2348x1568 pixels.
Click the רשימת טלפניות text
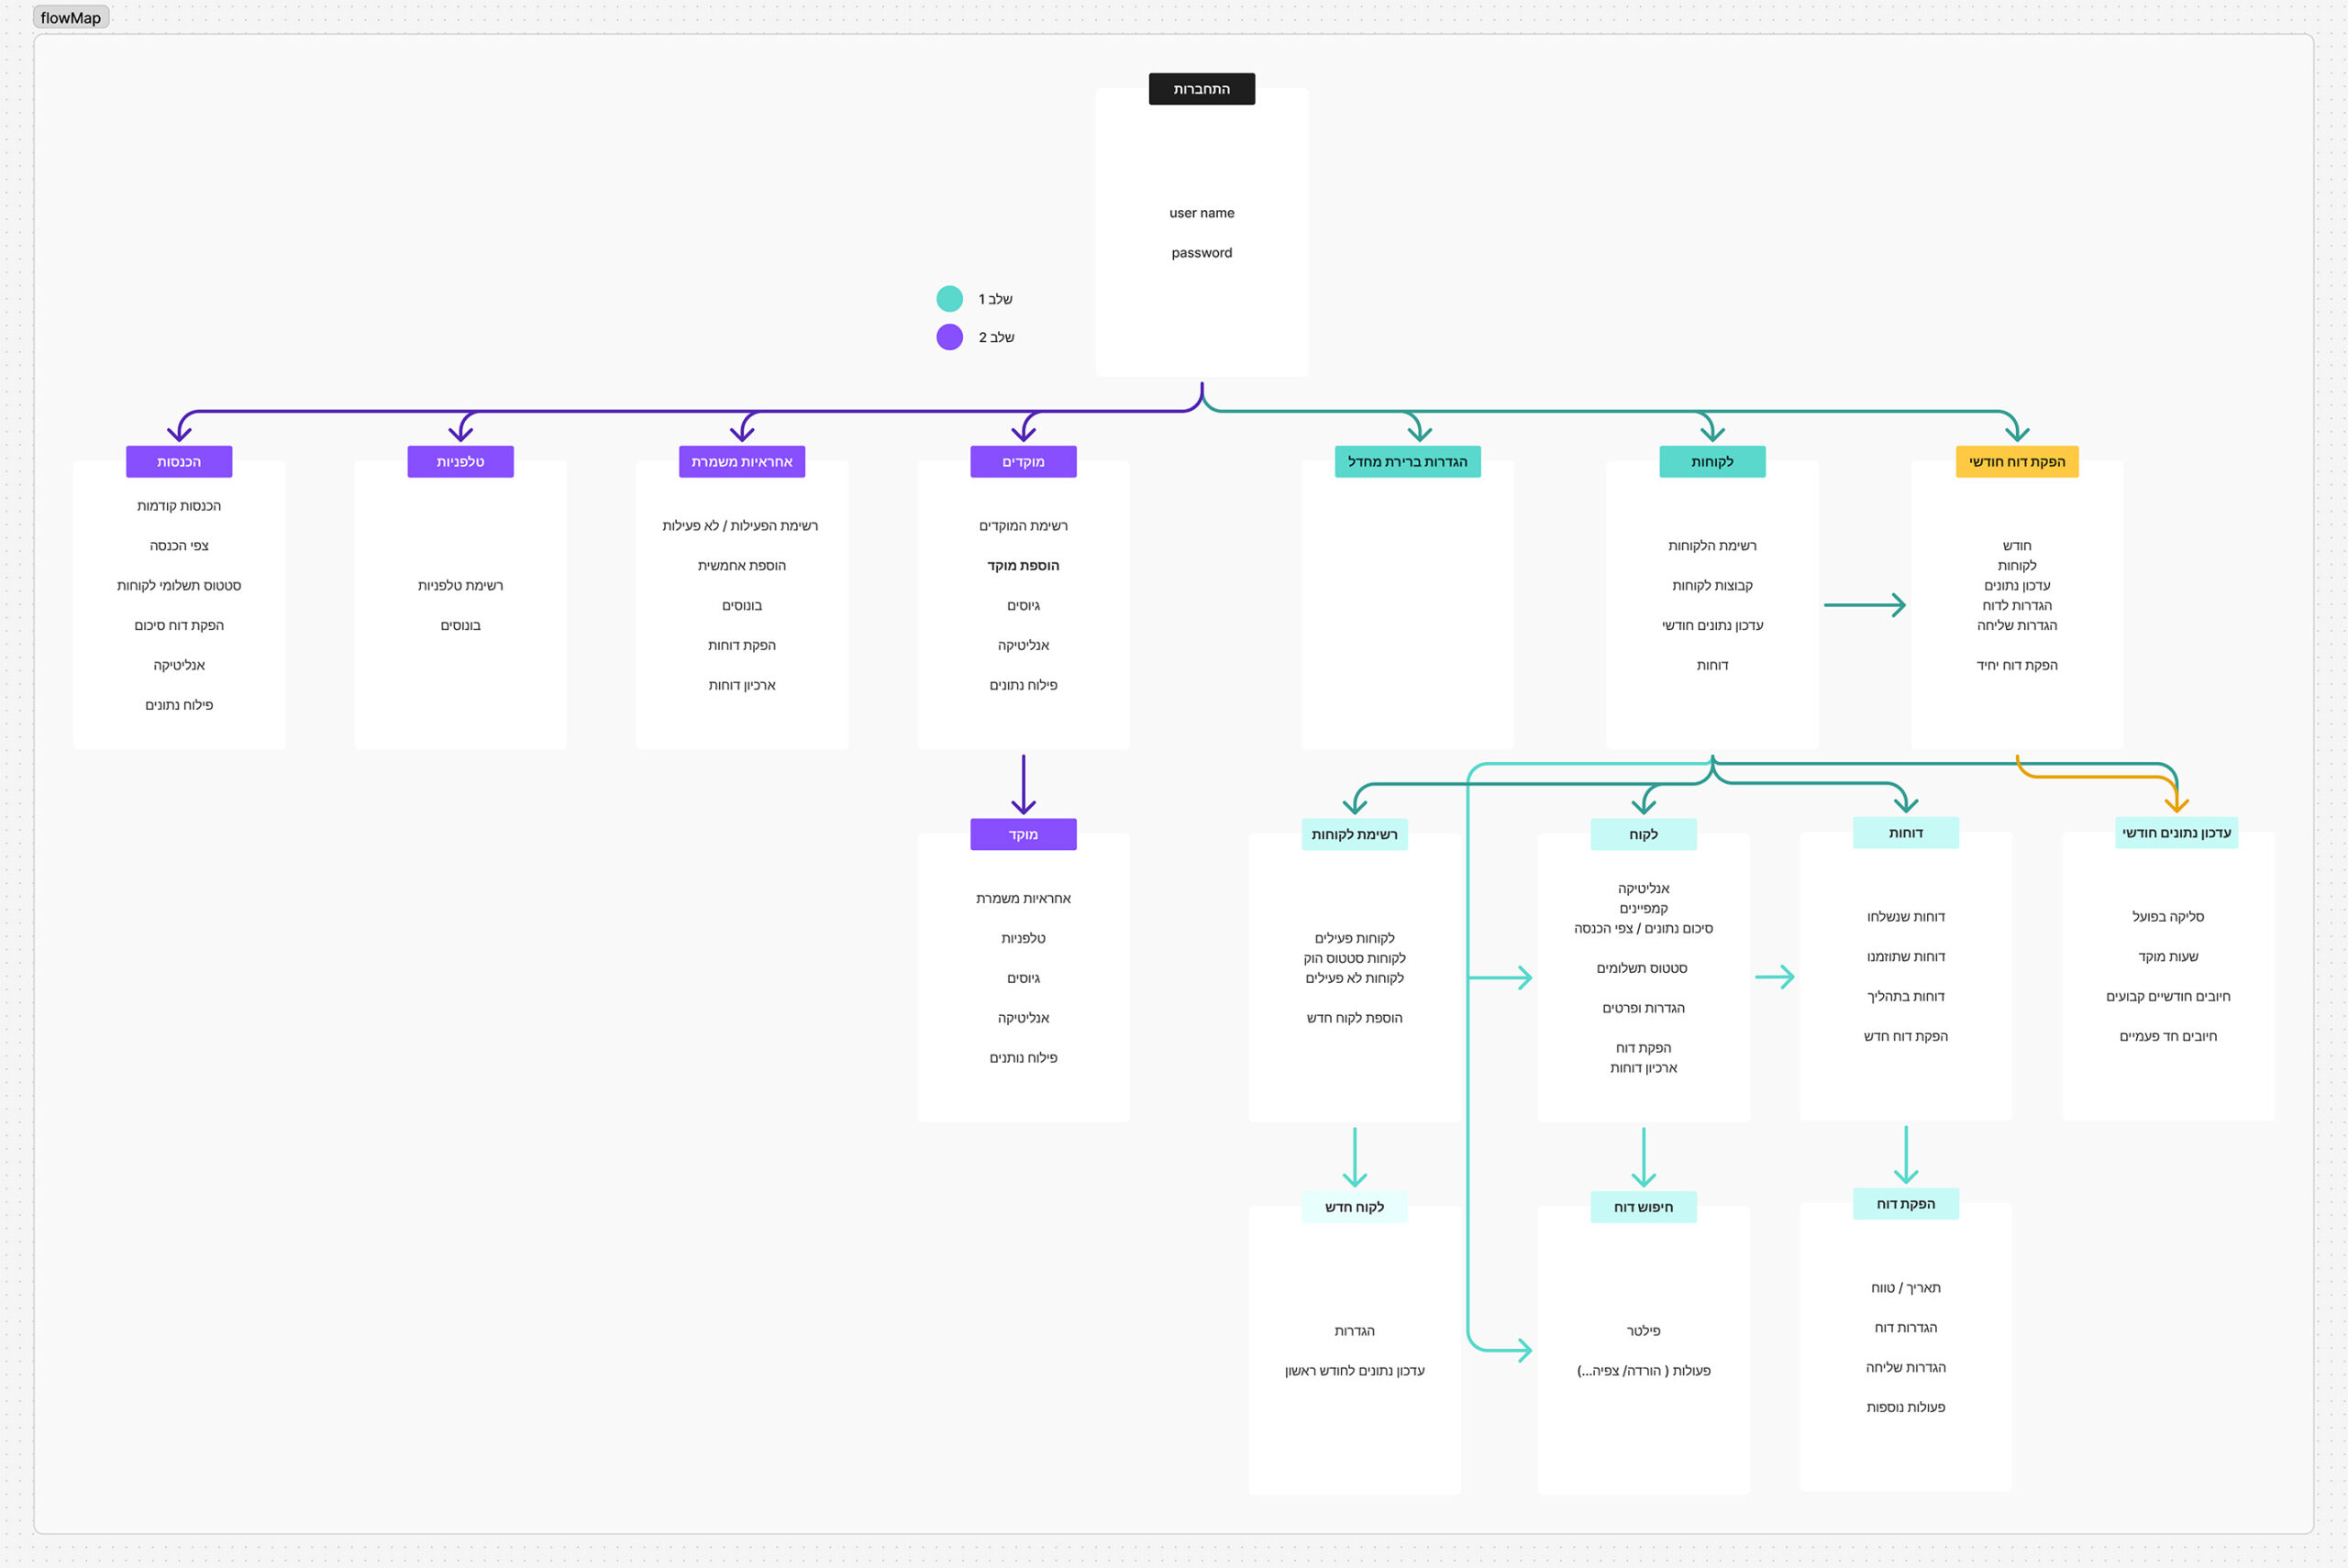[x=460, y=586]
